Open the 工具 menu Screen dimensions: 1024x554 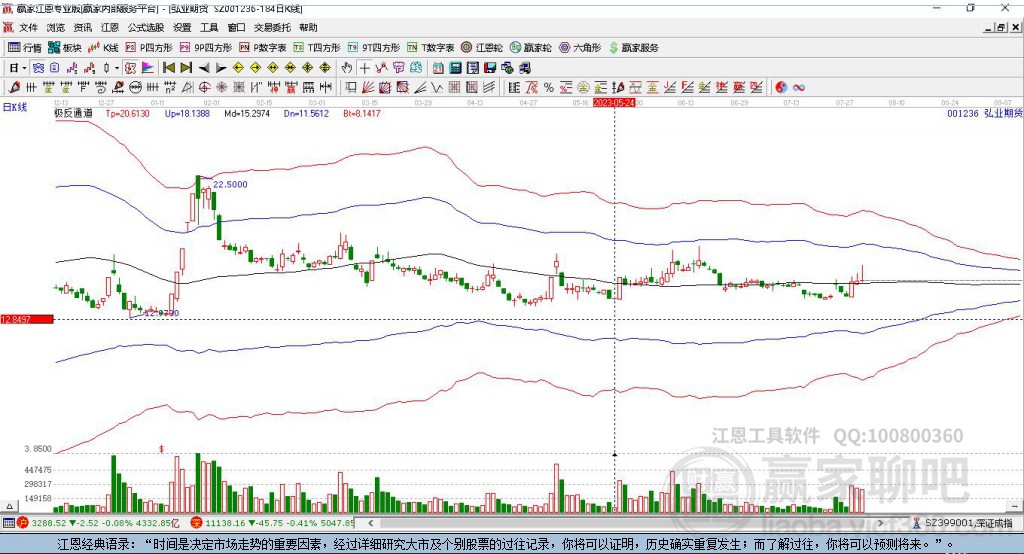tap(209, 27)
